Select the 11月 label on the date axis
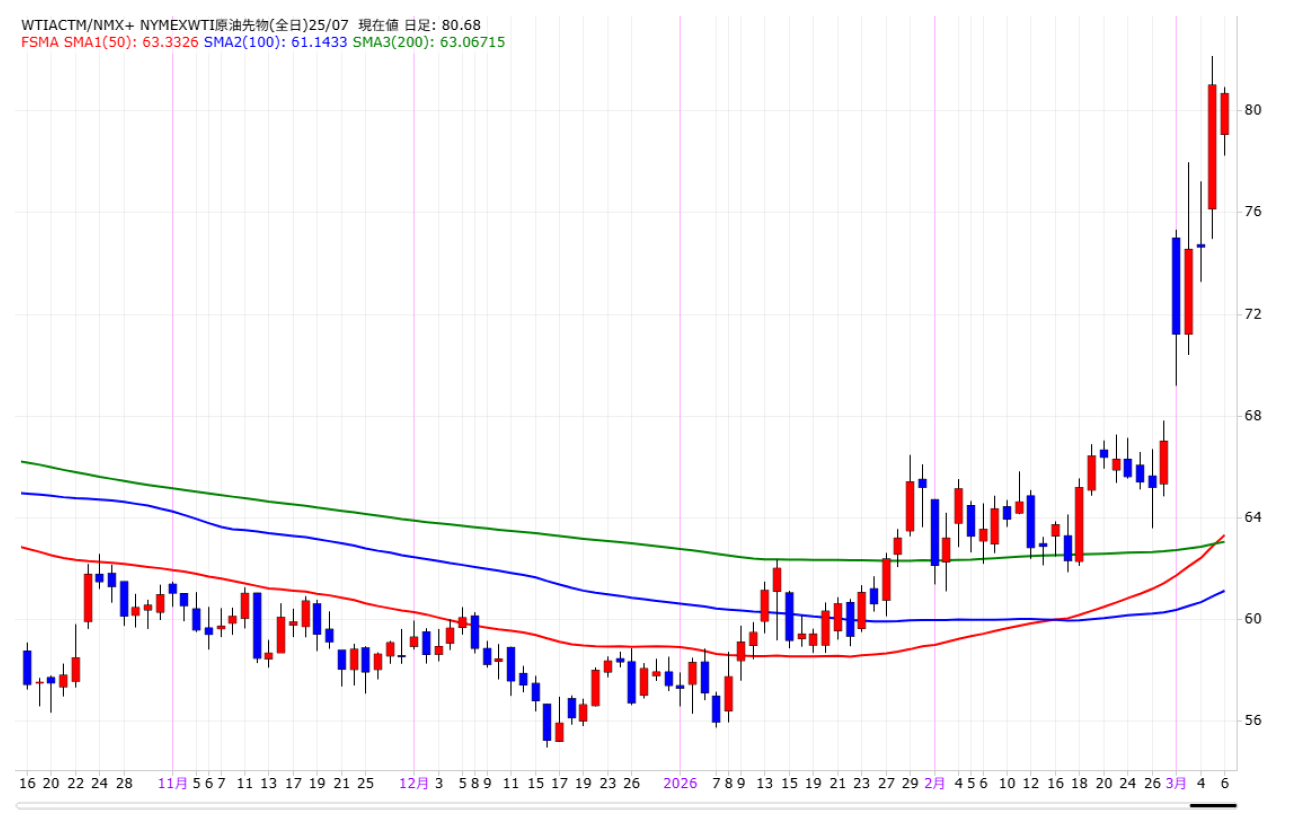Screen dimensions: 1293x826 coord(173,784)
